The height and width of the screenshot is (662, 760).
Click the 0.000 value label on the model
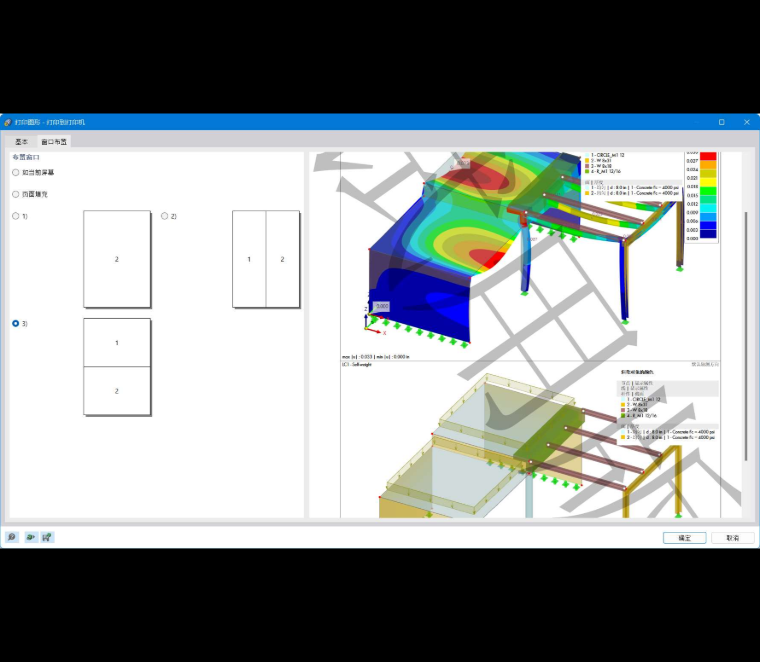[382, 306]
